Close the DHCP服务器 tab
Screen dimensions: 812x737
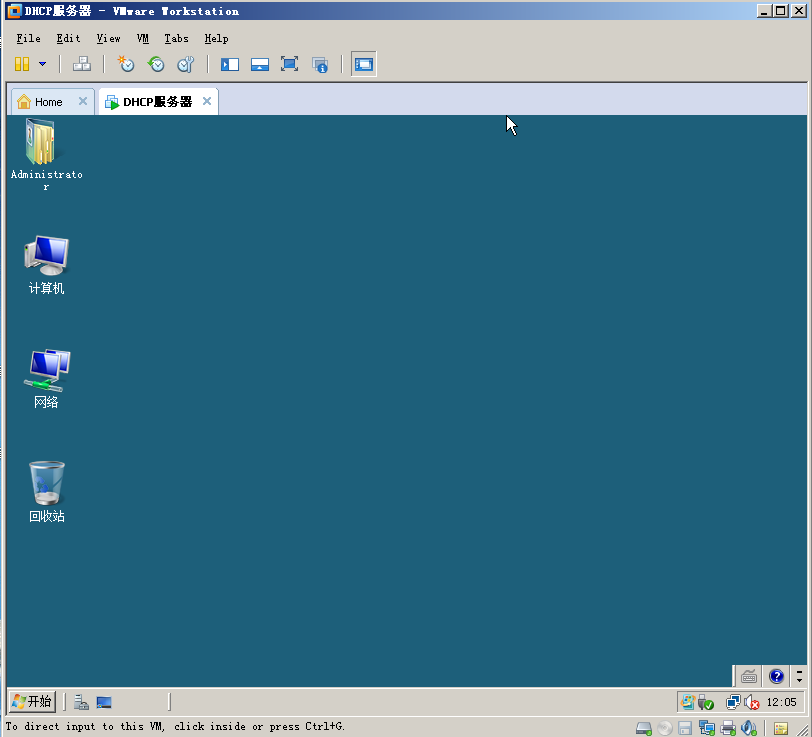(x=207, y=102)
